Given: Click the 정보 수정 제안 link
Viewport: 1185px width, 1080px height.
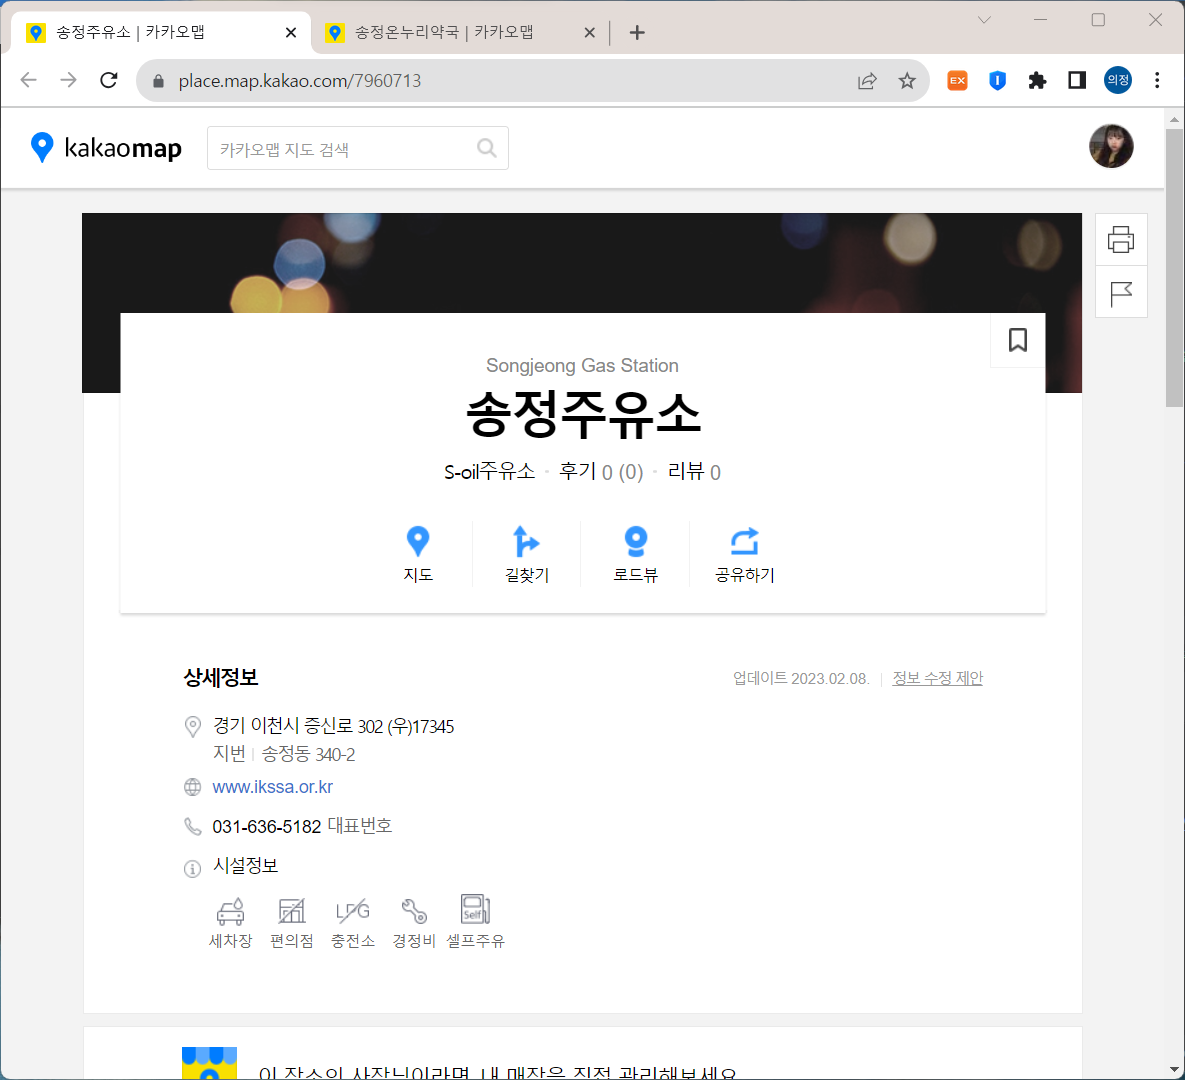Looking at the screenshot, I should [x=937, y=678].
